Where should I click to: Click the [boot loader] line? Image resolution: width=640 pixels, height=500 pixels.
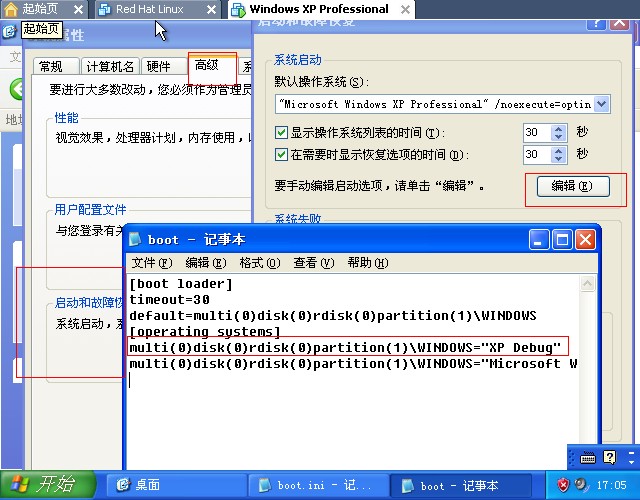tap(181, 284)
